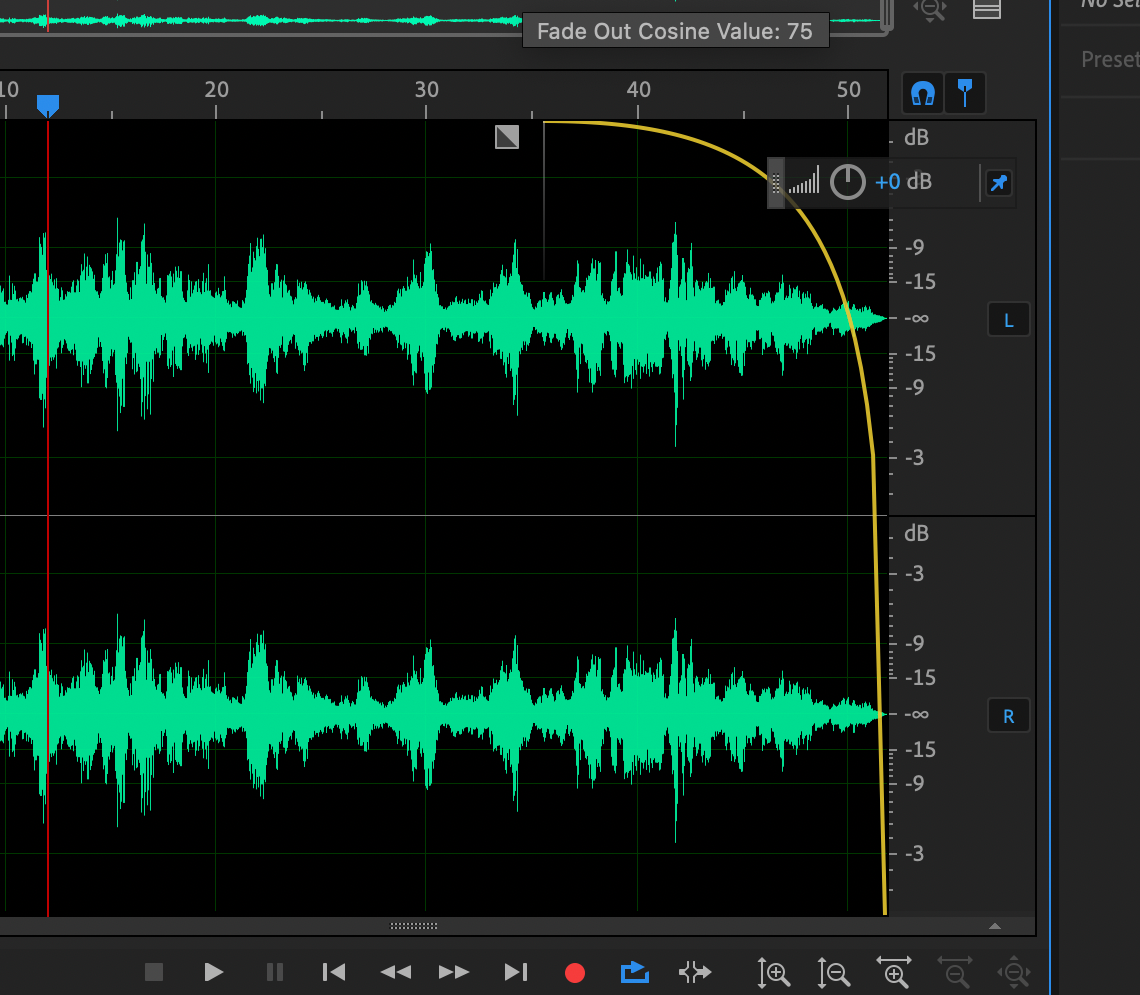Zoom out full icon in transport bar

pos(1014,972)
